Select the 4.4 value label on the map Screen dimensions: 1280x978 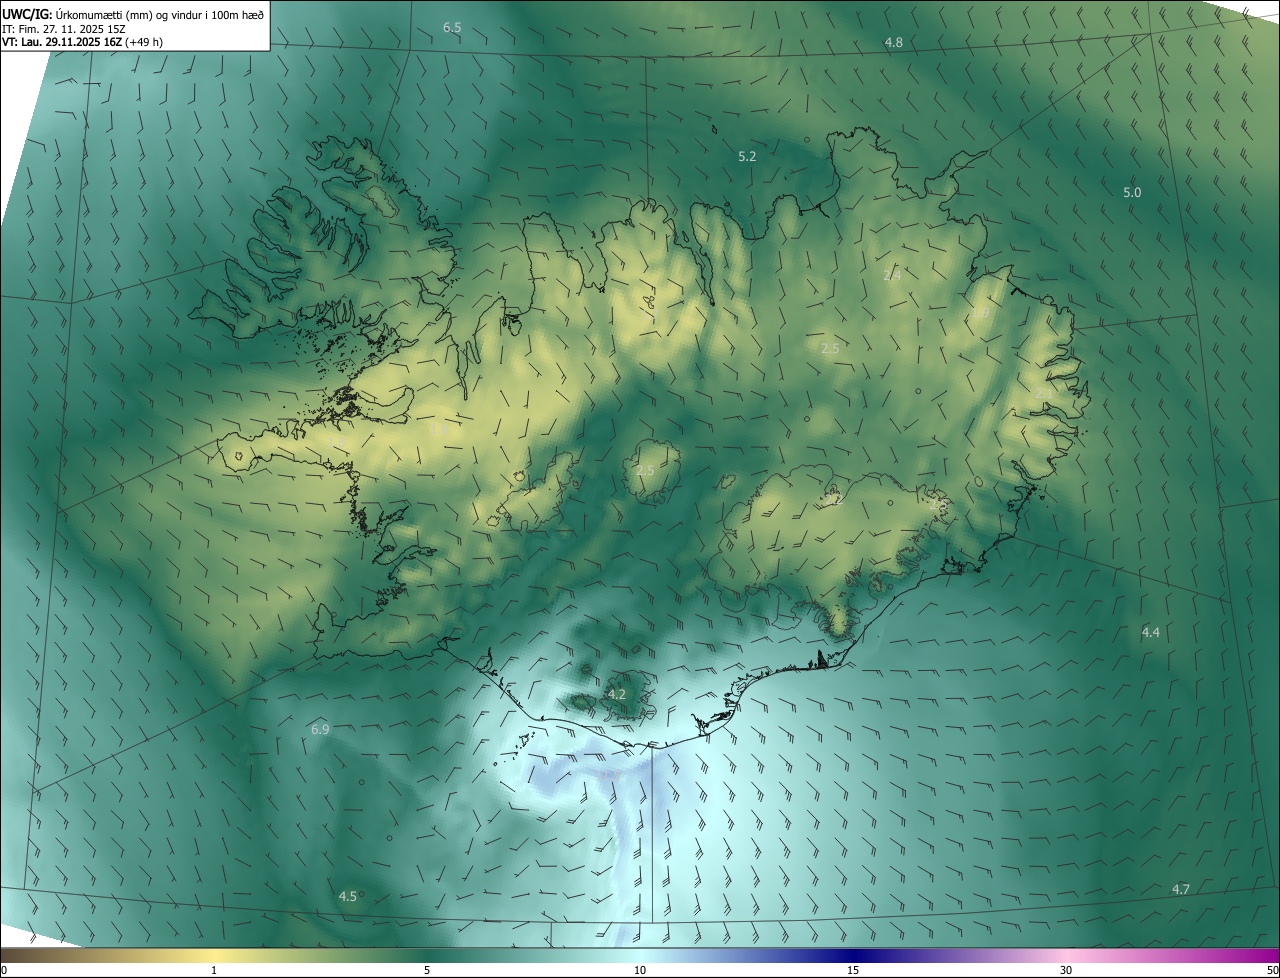[1151, 632]
